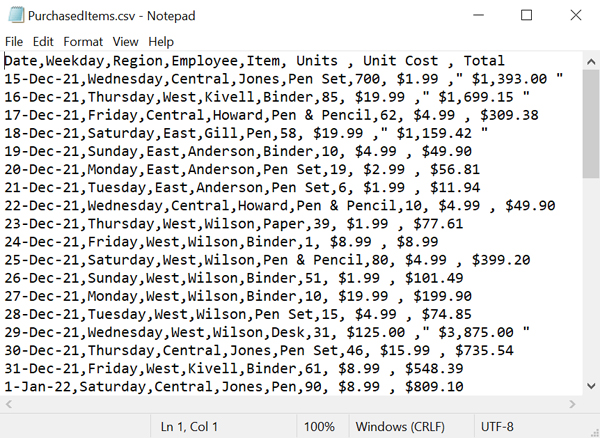The height and width of the screenshot is (438, 600).
Task: Click the Ln 1, Col 1 status section
Action: (x=189, y=426)
